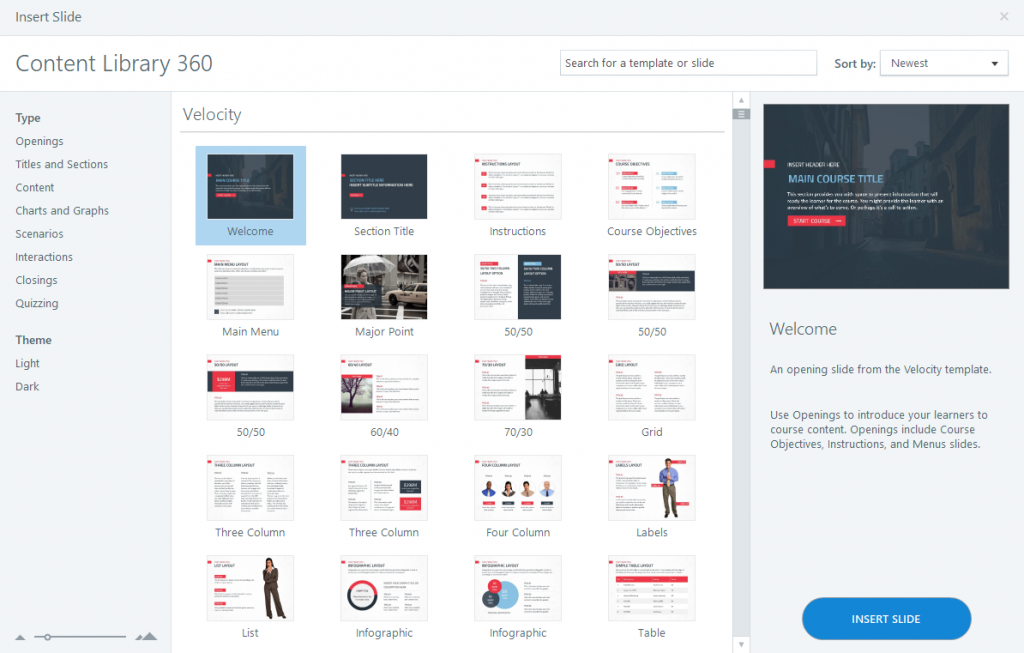Click the scrollbar down arrow
Screen dimensions: 1024x653
point(741,645)
